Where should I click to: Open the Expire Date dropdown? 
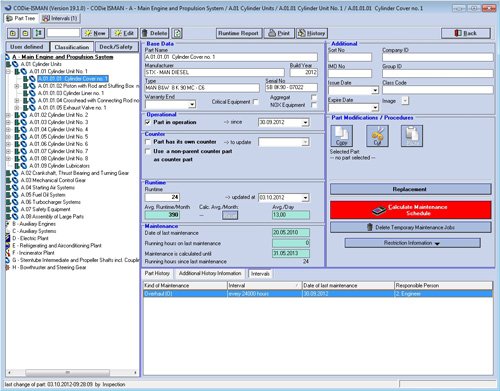[375, 108]
